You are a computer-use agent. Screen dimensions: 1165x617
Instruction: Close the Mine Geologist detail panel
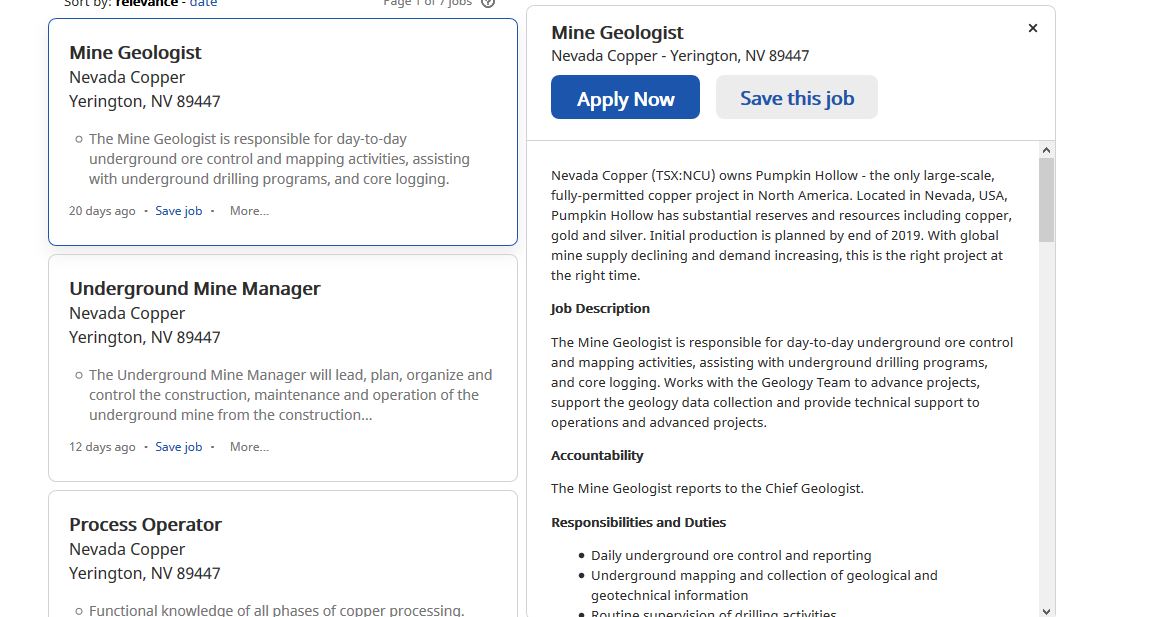pos(1032,28)
